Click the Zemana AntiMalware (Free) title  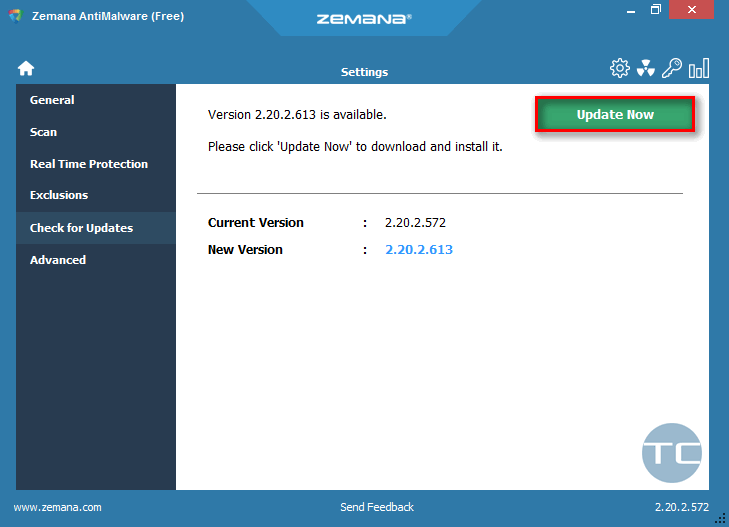point(108,16)
